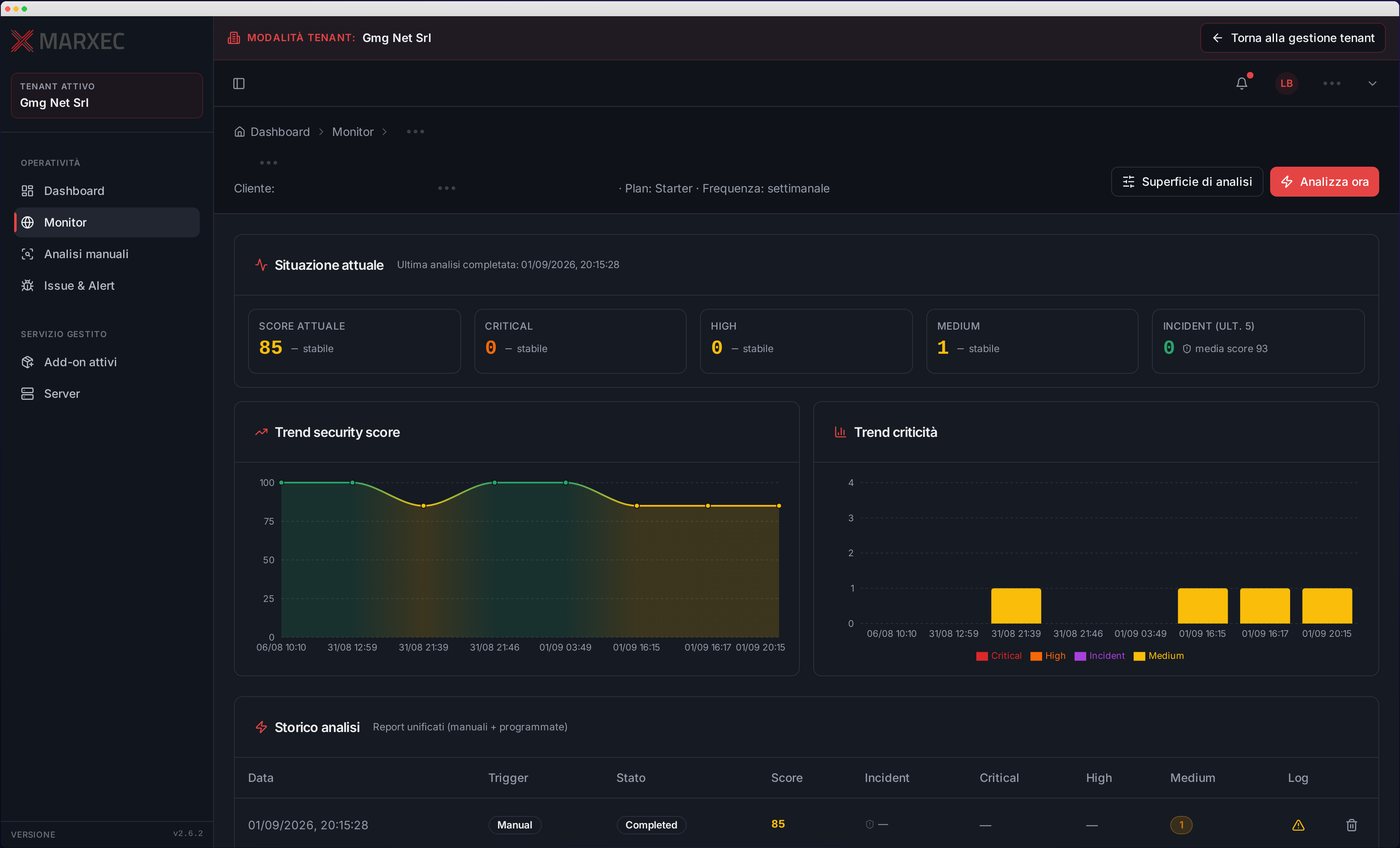Image resolution: width=1400 pixels, height=848 pixels.
Task: Click the Trend security score icon
Action: click(261, 432)
